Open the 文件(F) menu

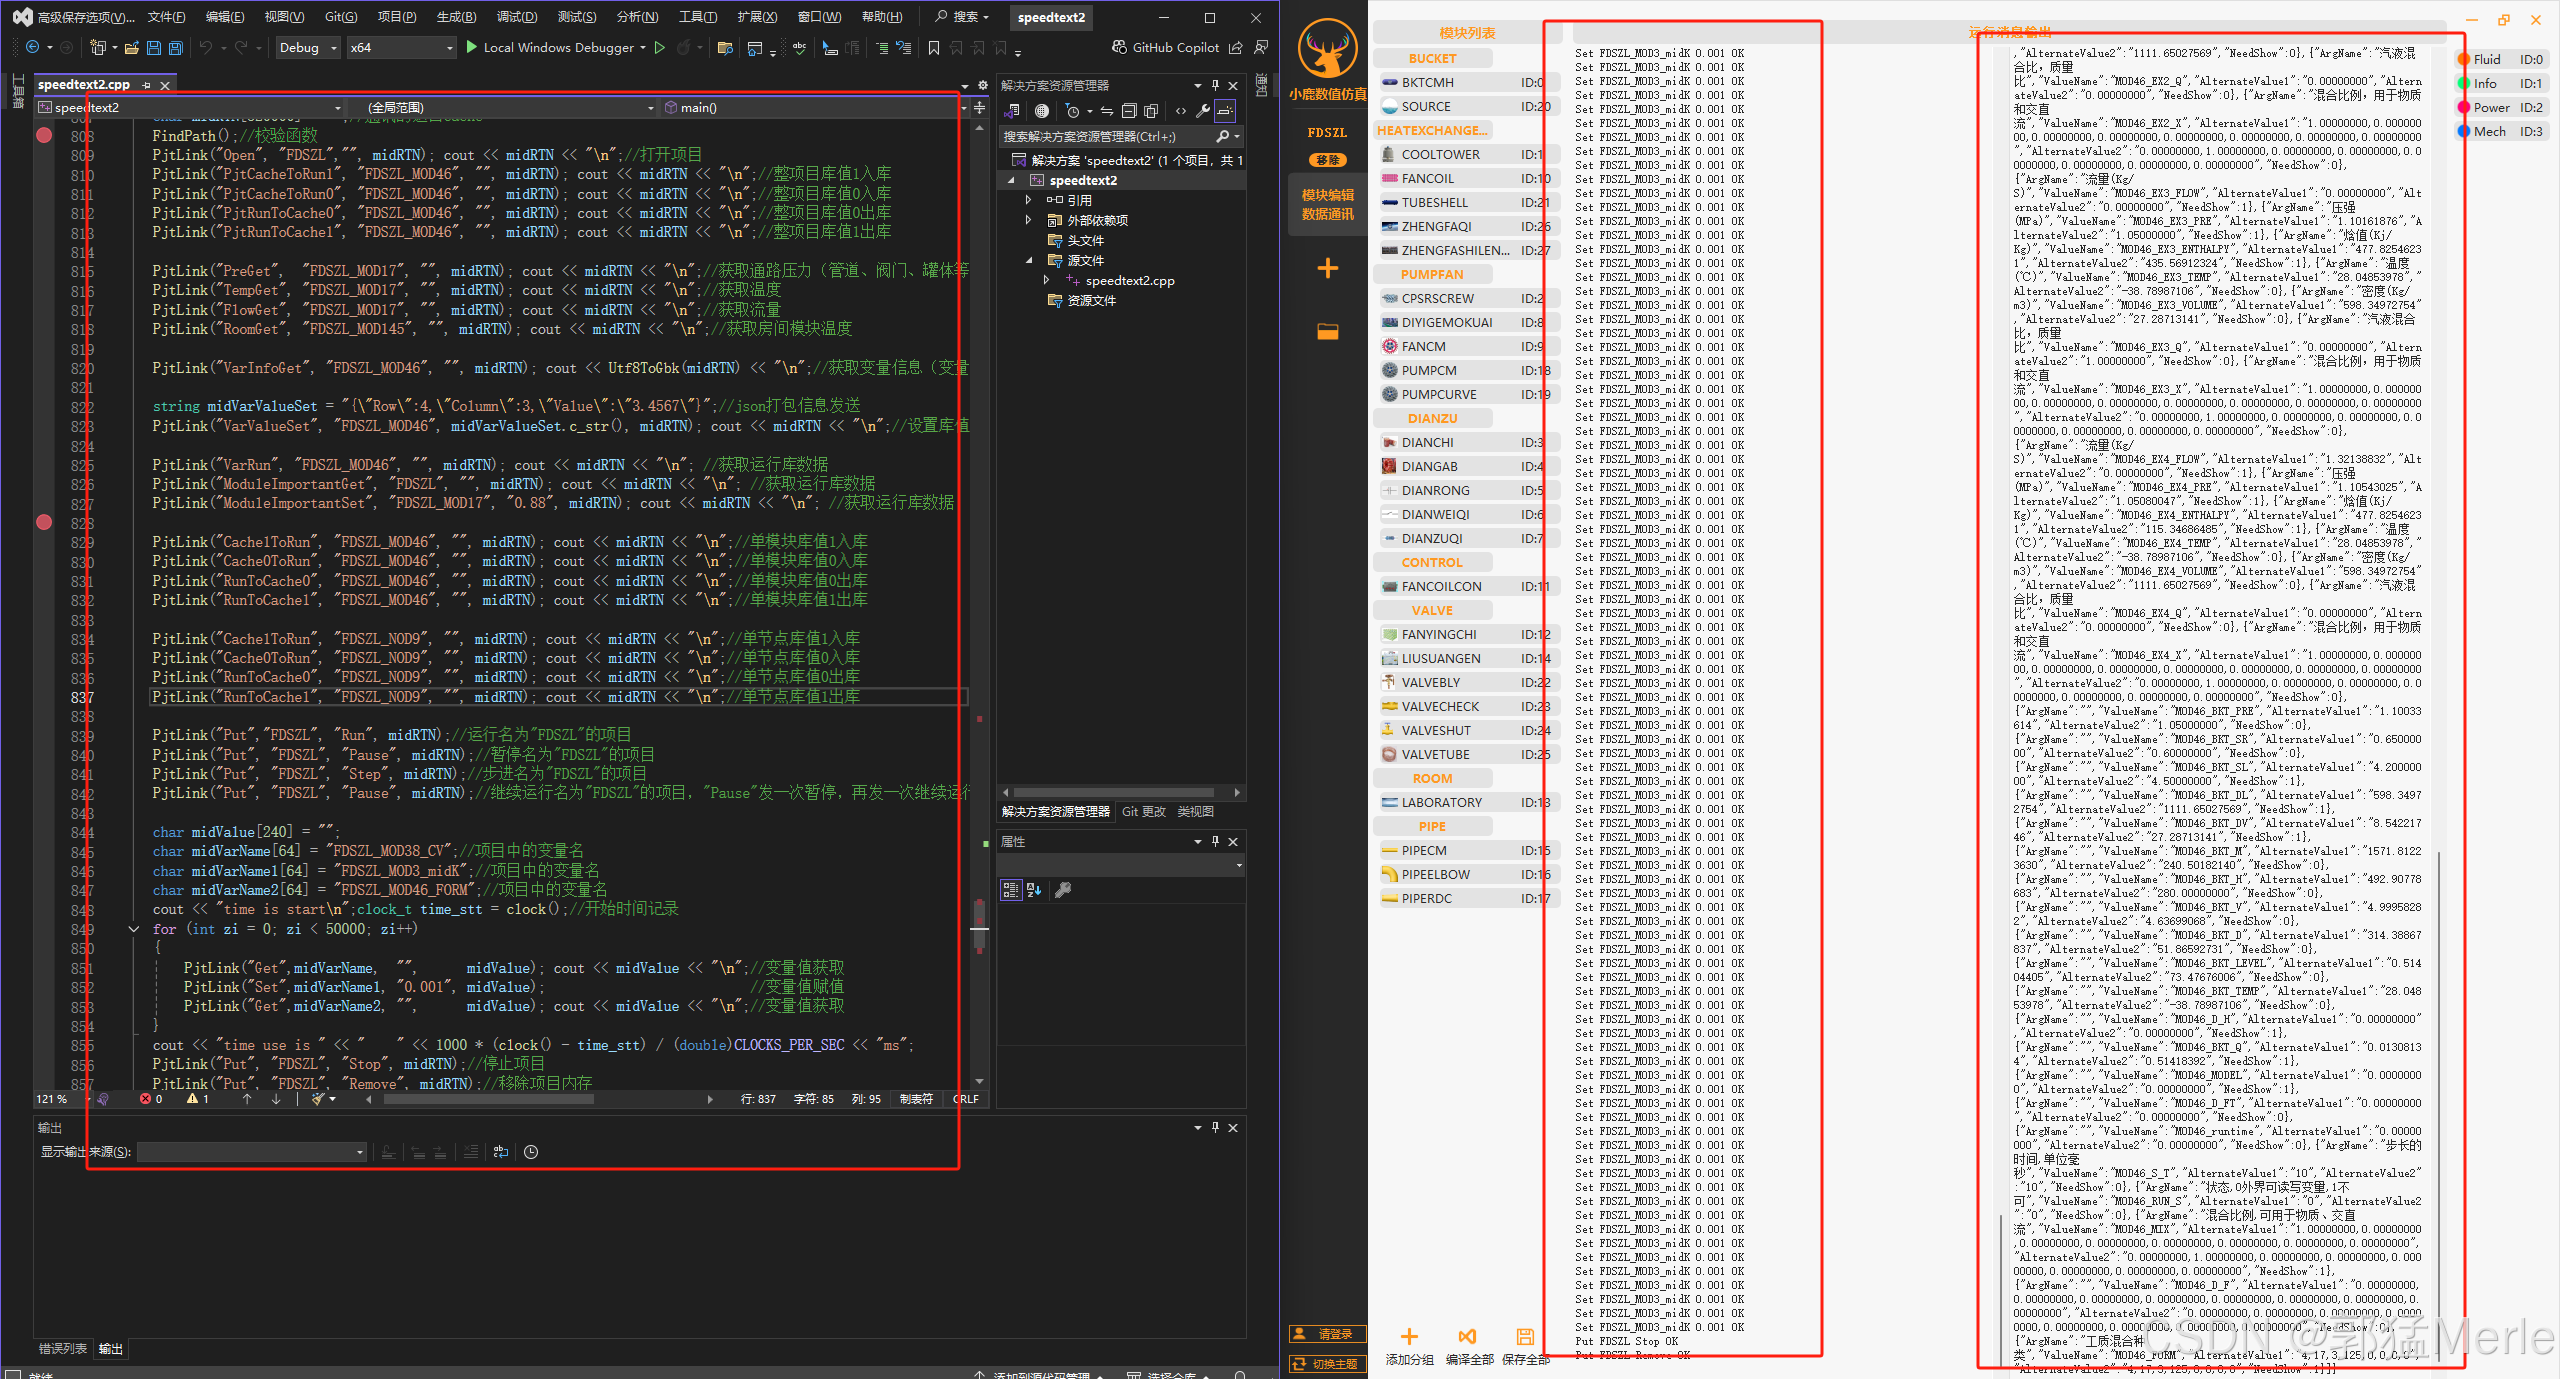(x=167, y=17)
